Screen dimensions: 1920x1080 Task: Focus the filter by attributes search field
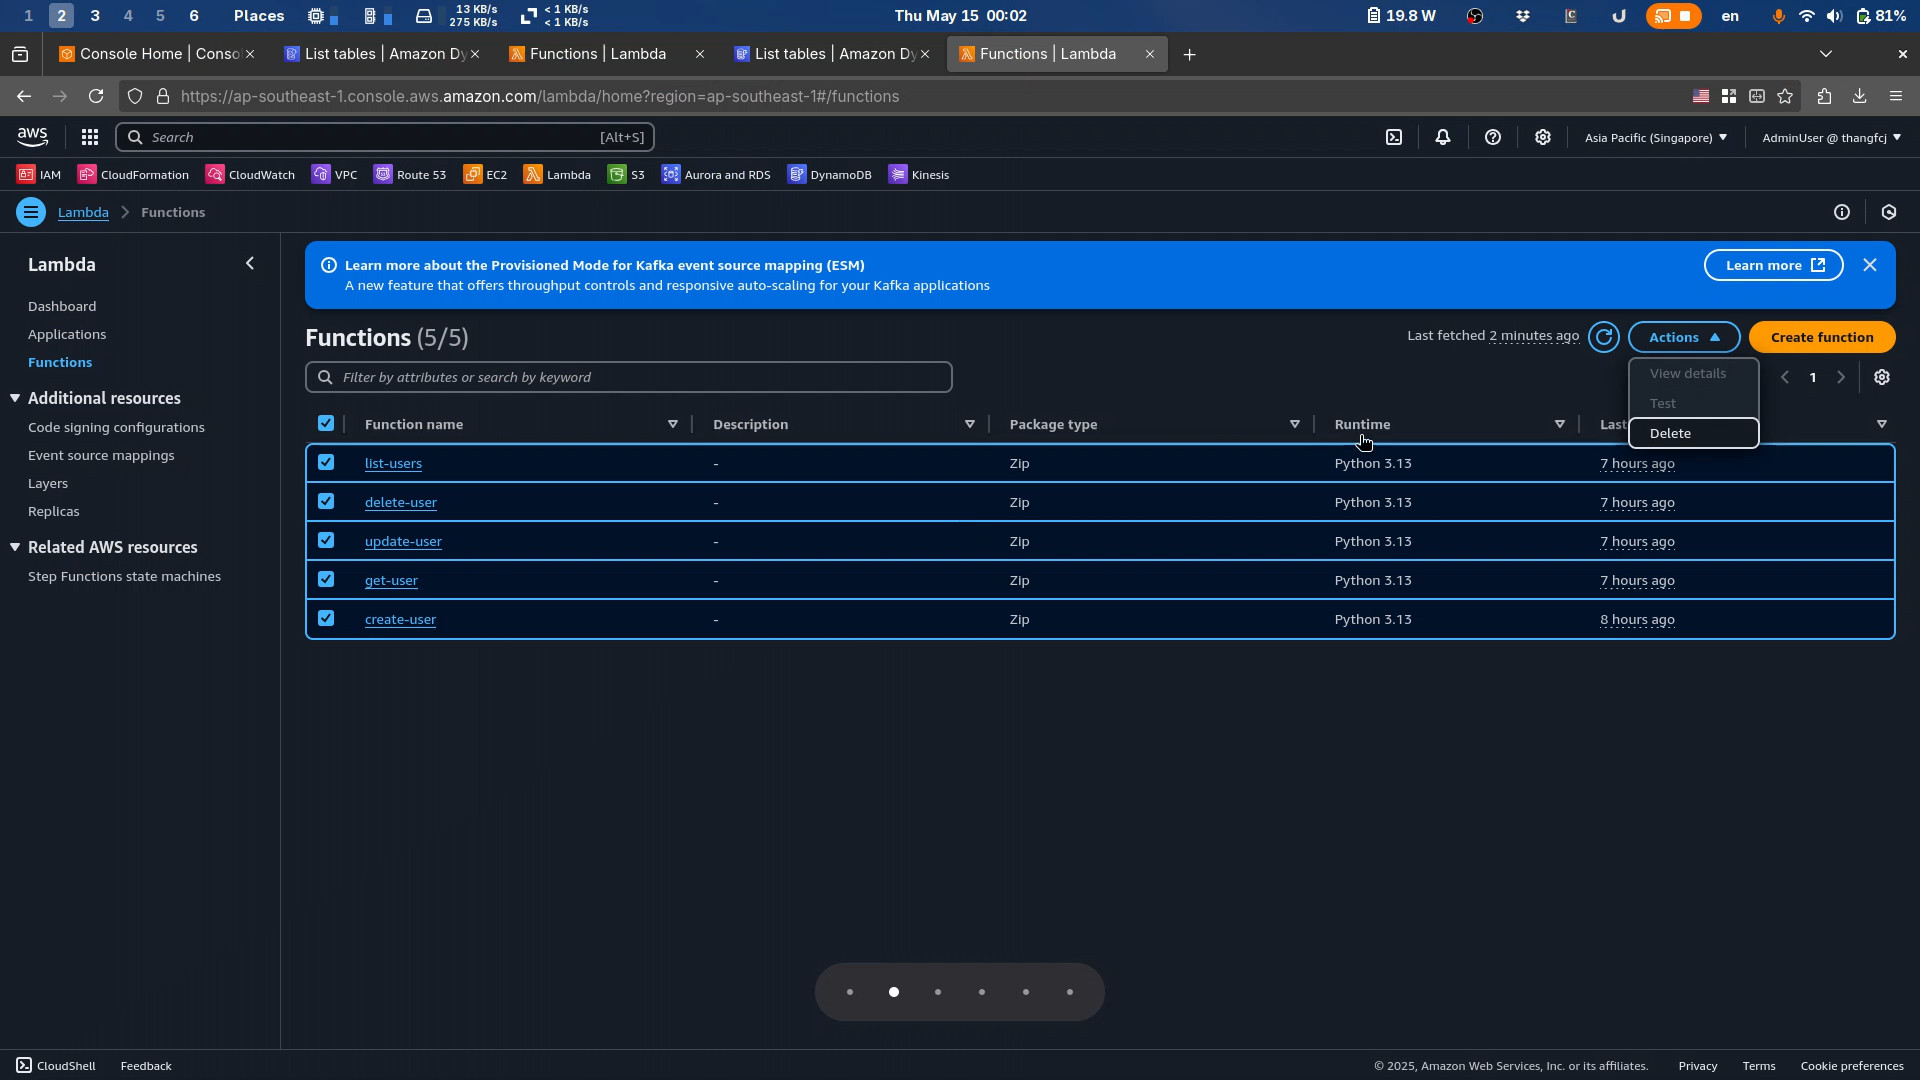629,377
